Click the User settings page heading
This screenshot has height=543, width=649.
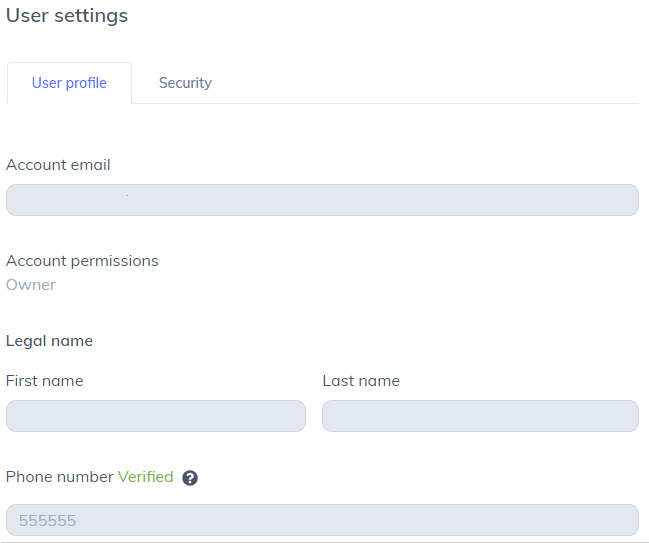[67, 16]
